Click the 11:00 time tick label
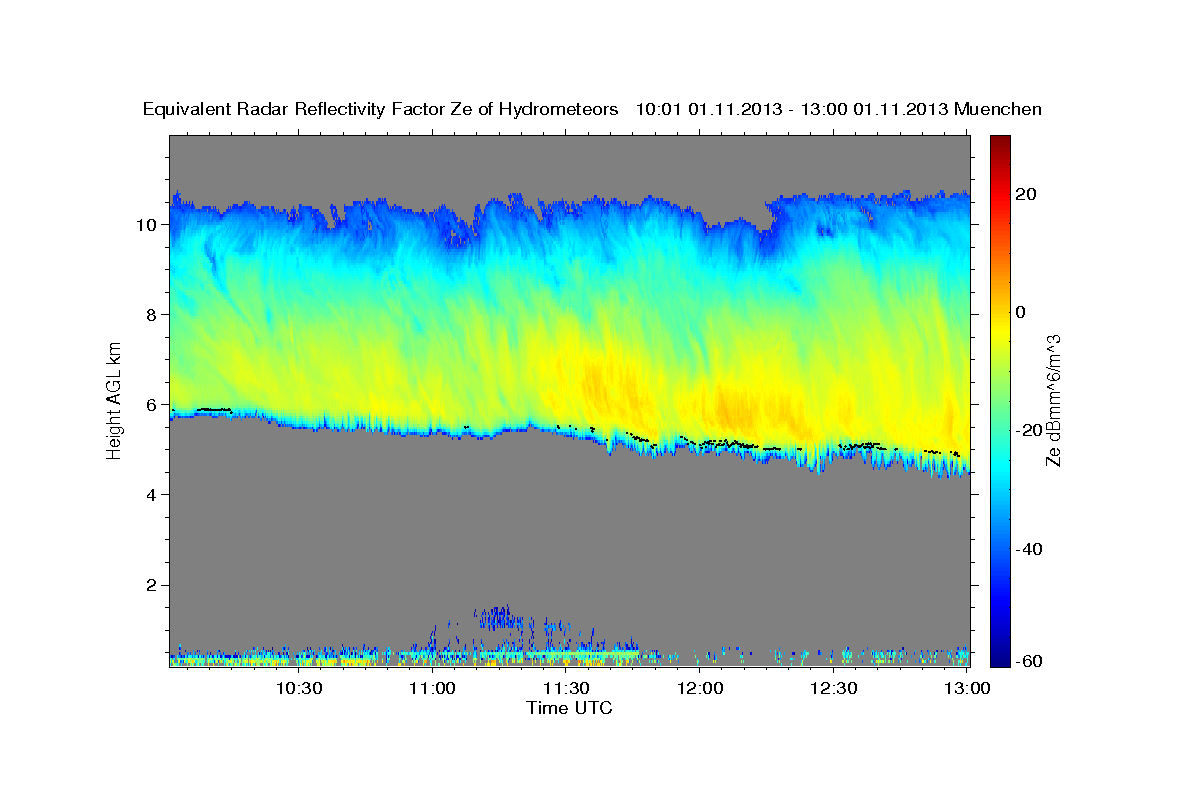 [x=432, y=688]
